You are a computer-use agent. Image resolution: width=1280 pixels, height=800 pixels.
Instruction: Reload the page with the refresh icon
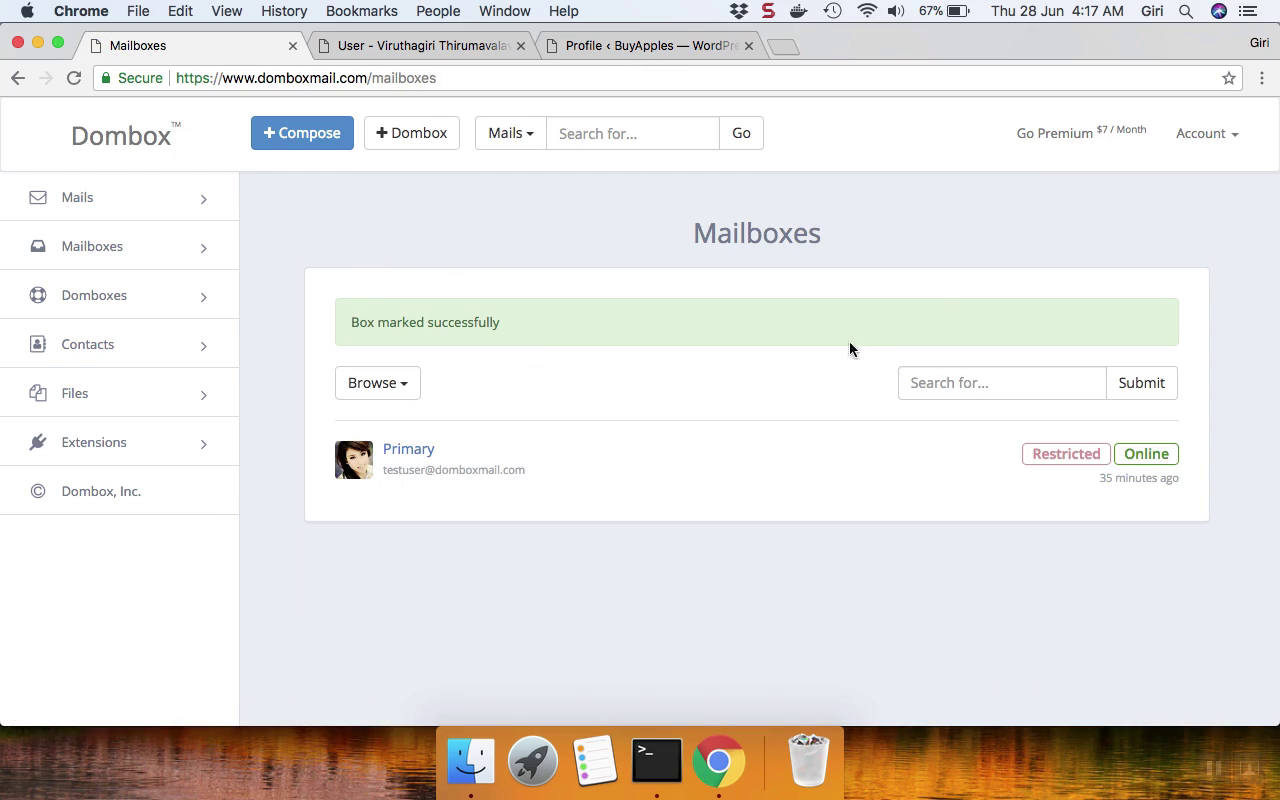click(74, 78)
